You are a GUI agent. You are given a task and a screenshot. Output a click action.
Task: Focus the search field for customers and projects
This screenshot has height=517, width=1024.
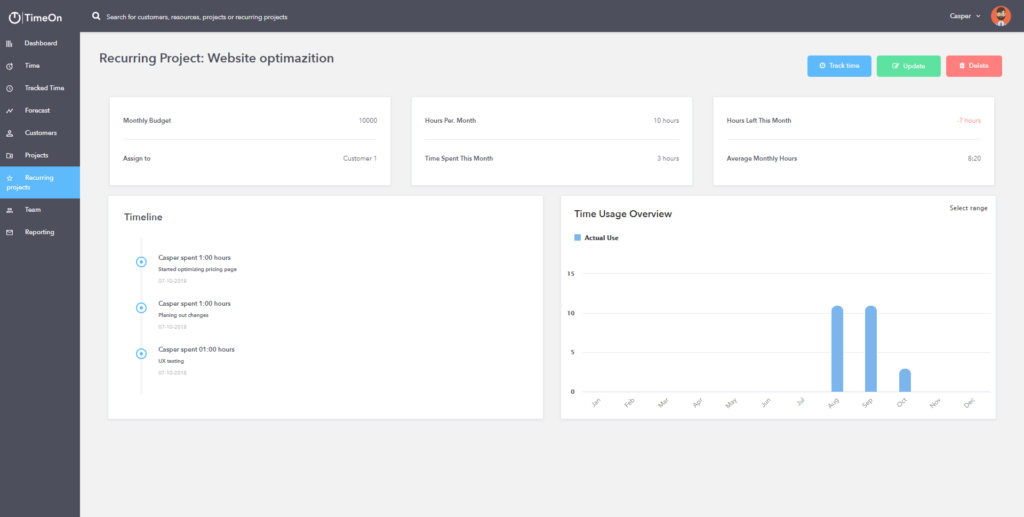[x=197, y=17]
